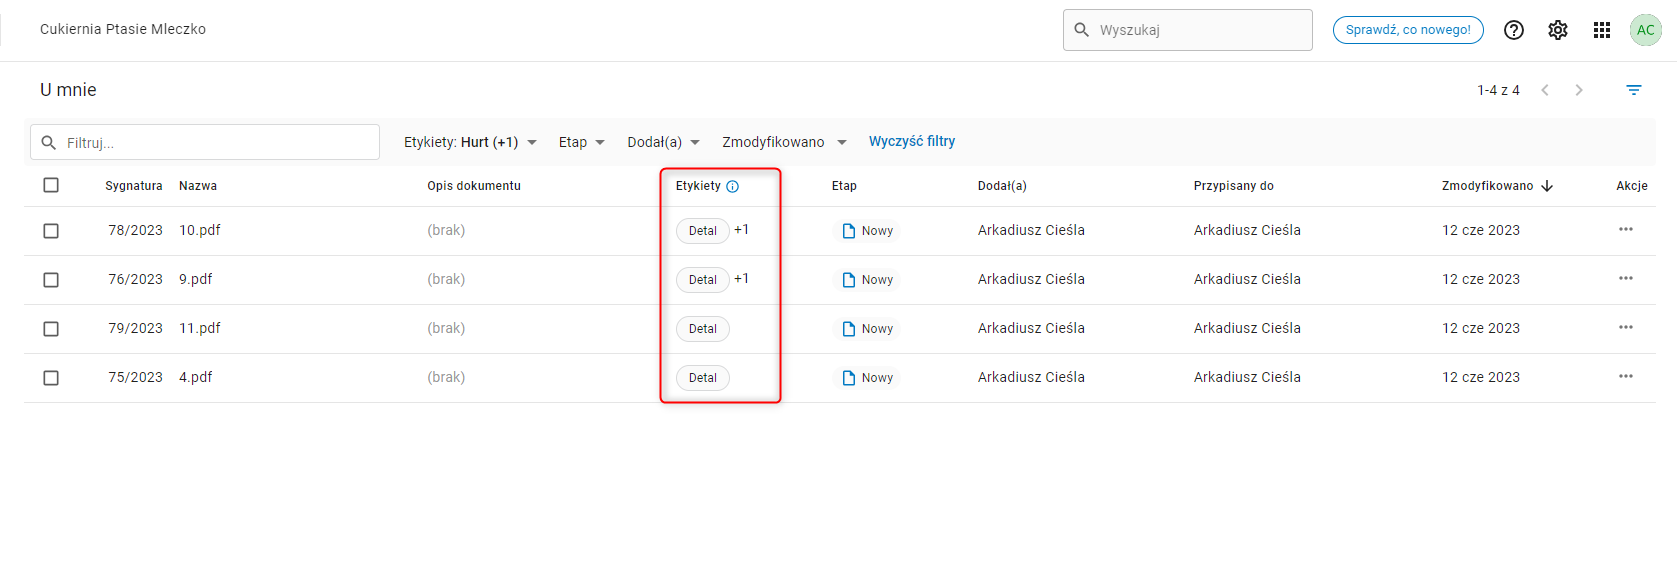Click the Sprawdź, co nowego! button
The height and width of the screenshot is (586, 1677).
(1408, 30)
